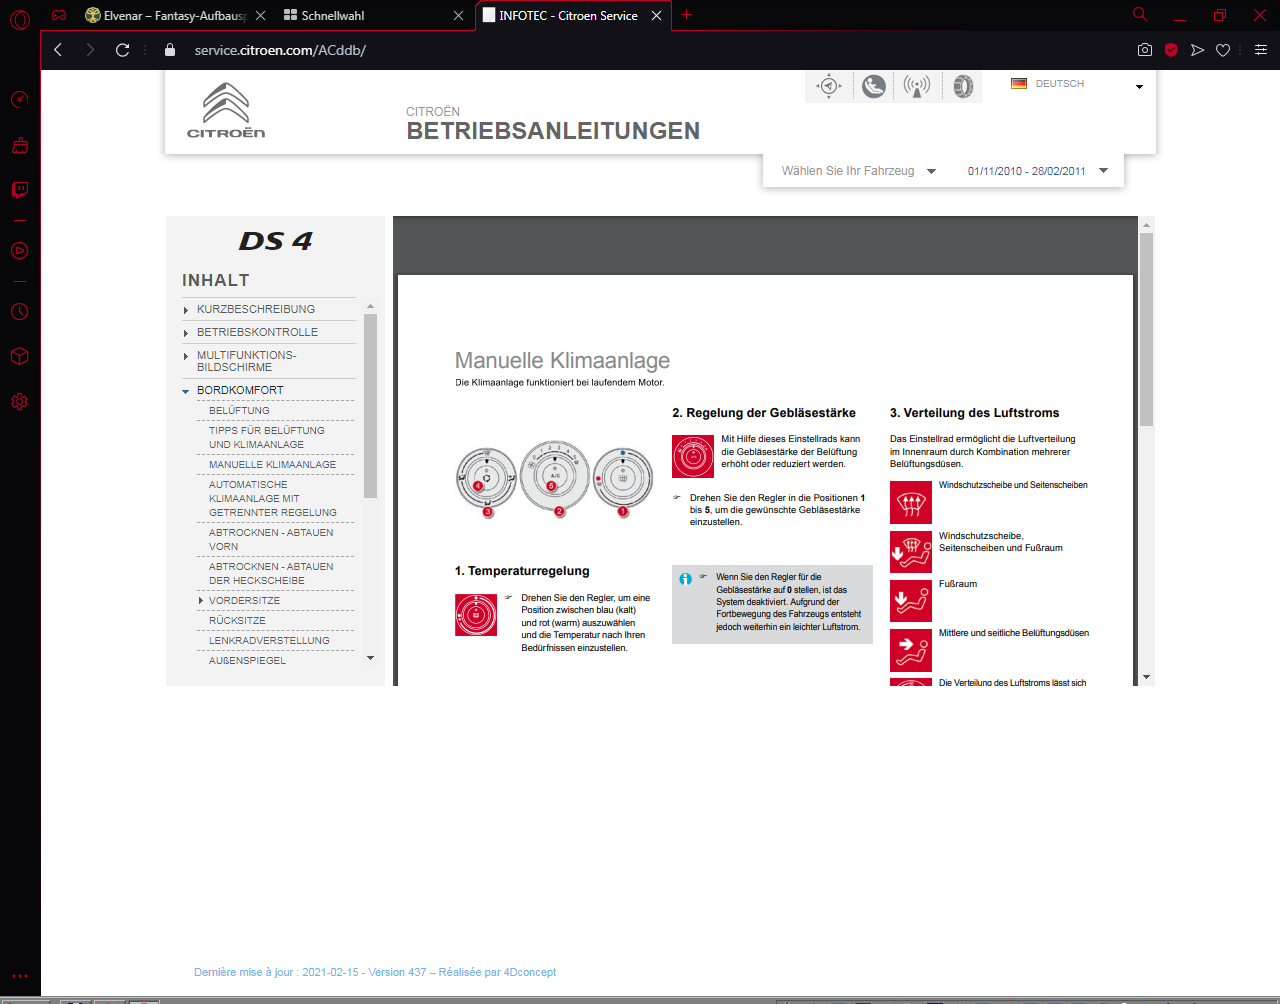Open the Opera GX main menu logo
Image resolution: width=1280 pixels, height=1004 pixels.
click(x=19, y=20)
